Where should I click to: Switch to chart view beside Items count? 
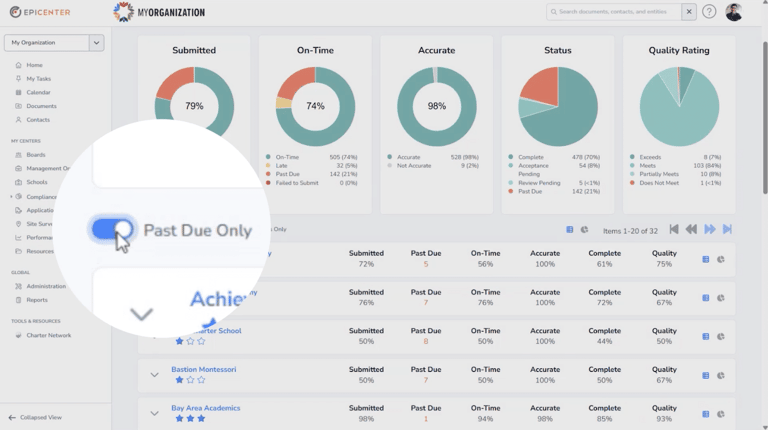pyautogui.click(x=584, y=230)
